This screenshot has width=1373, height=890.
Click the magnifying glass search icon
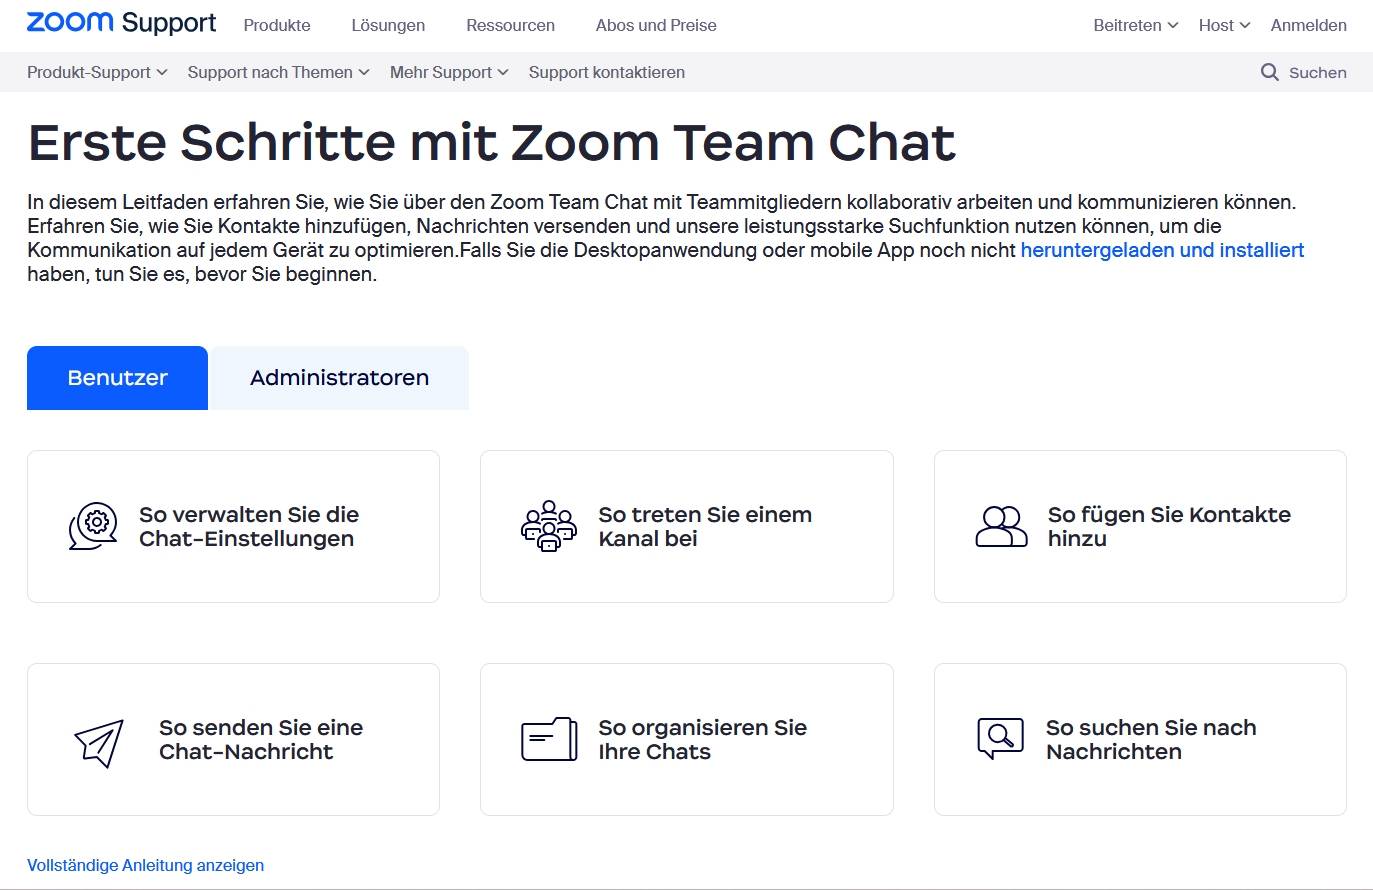pyautogui.click(x=1269, y=72)
